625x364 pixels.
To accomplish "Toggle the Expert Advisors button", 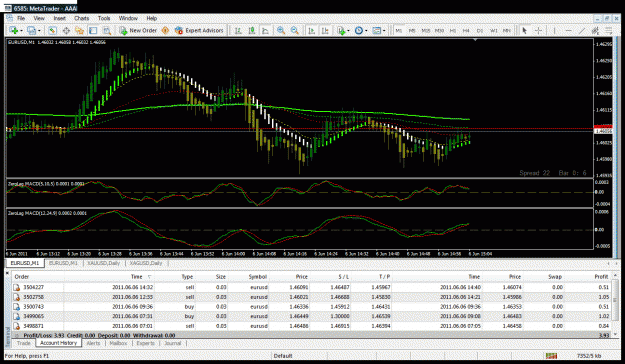I will [x=199, y=30].
